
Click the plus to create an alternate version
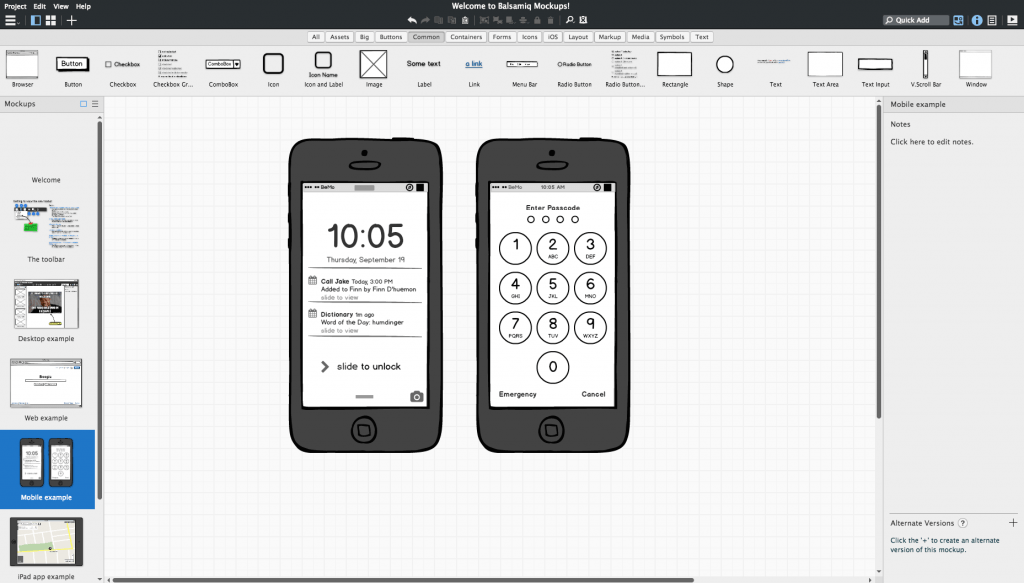click(x=1012, y=522)
